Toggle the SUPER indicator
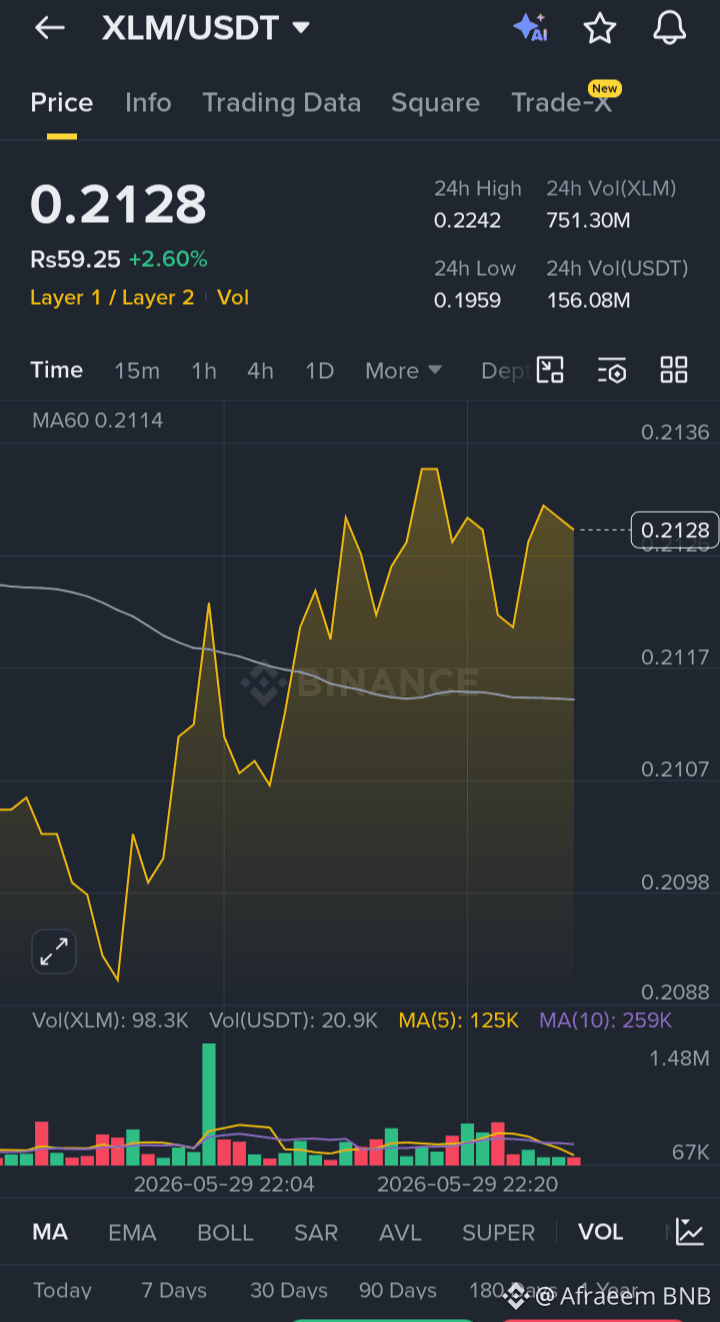Image resolution: width=720 pixels, height=1322 pixels. [x=498, y=1233]
